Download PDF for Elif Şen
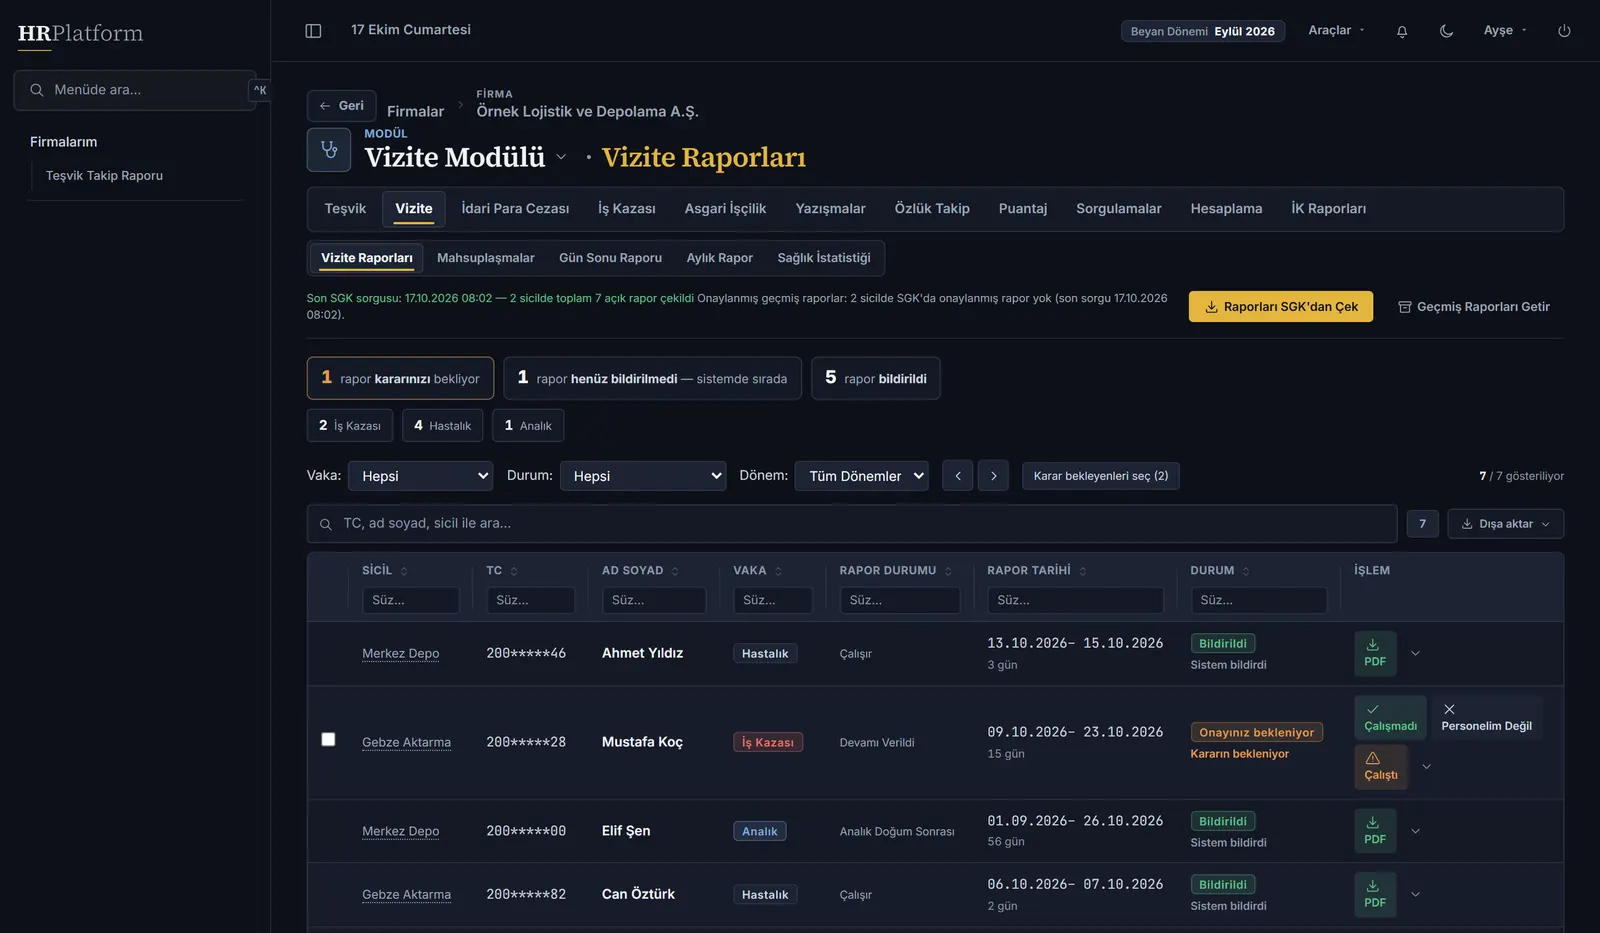This screenshot has width=1600, height=933. tap(1375, 831)
